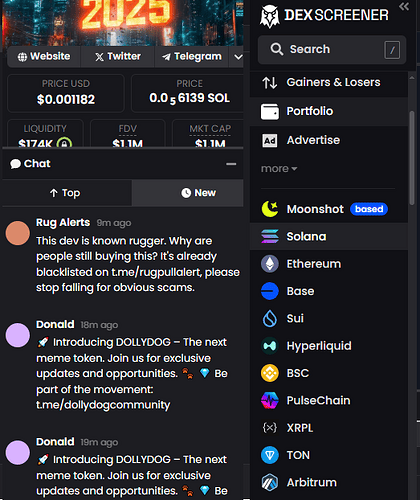
Task: Click the PRICE USD $0.001182 box
Action: point(66,93)
